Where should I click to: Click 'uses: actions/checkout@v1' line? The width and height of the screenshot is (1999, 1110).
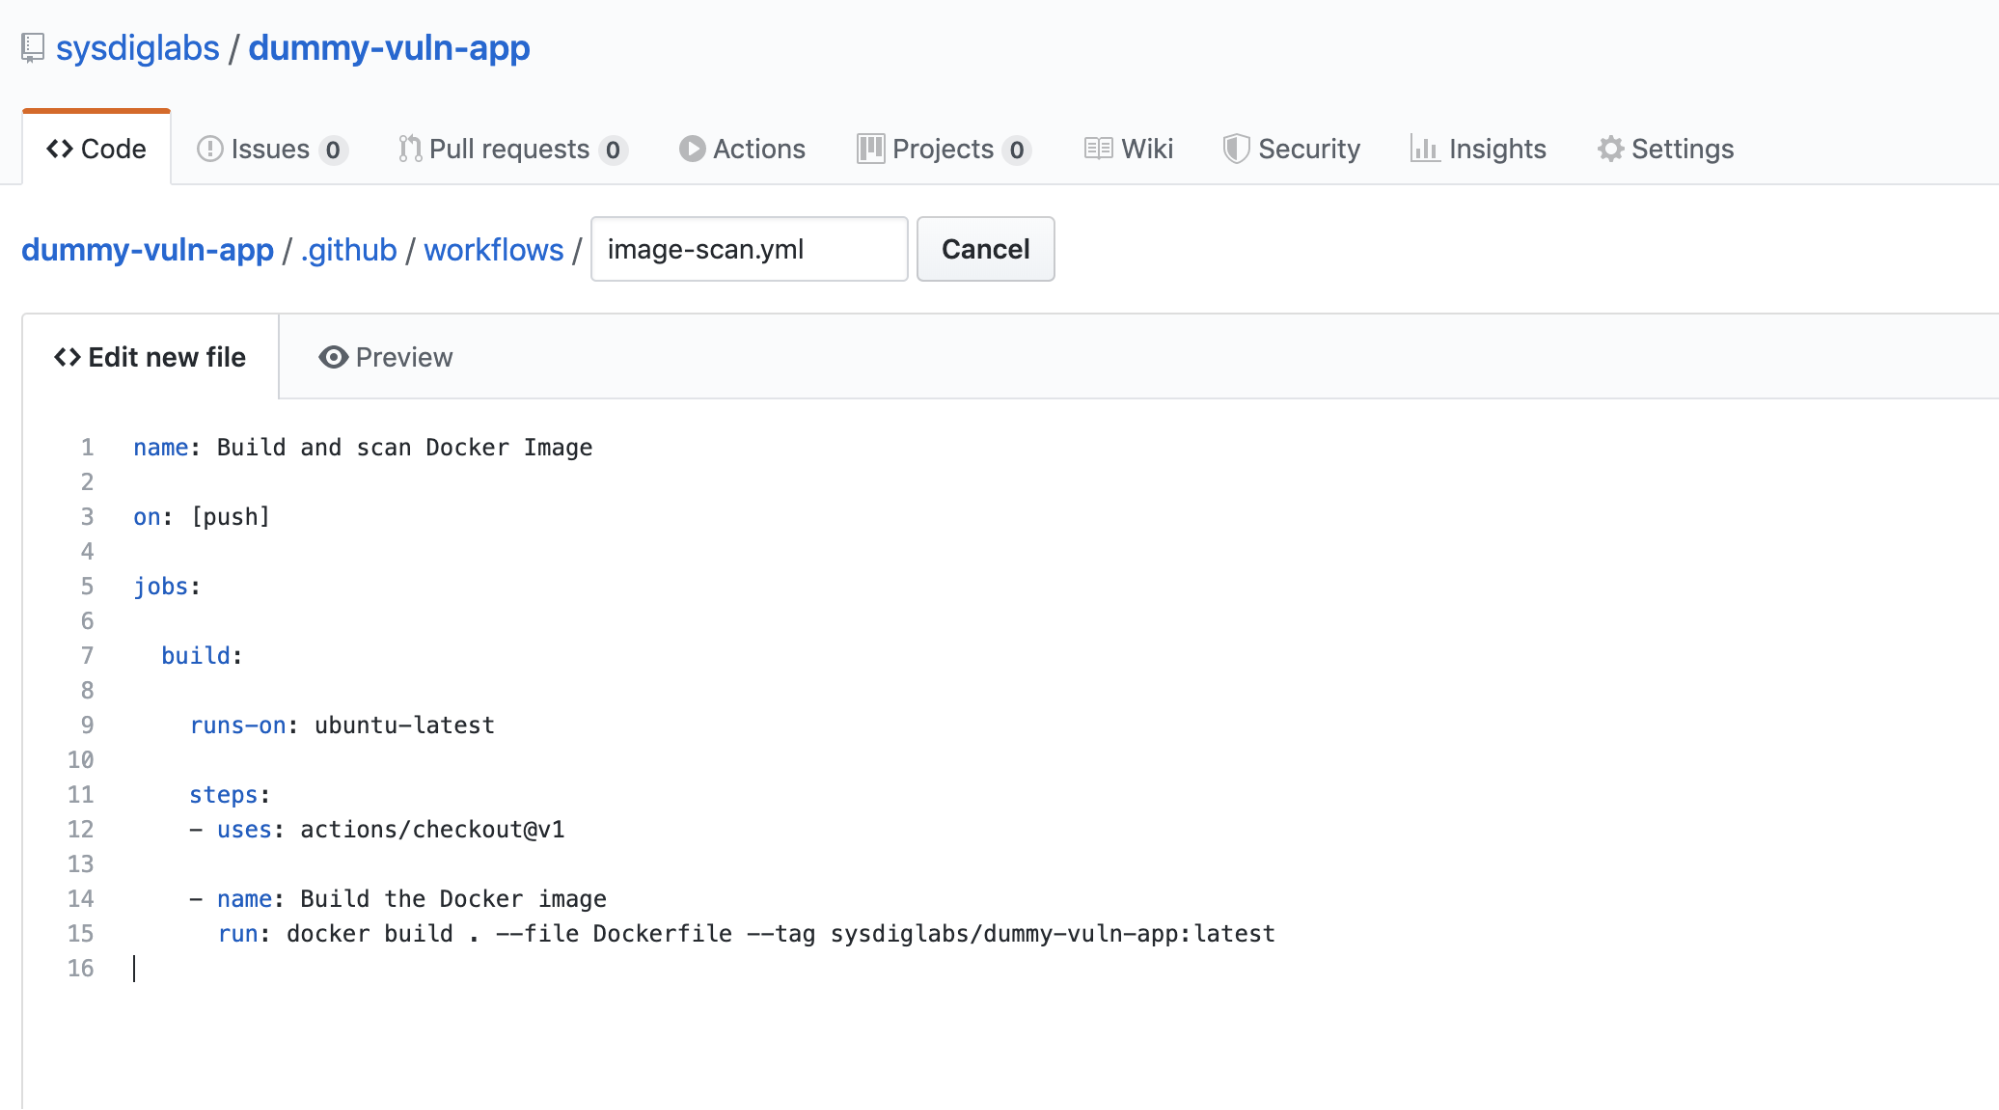[377, 829]
